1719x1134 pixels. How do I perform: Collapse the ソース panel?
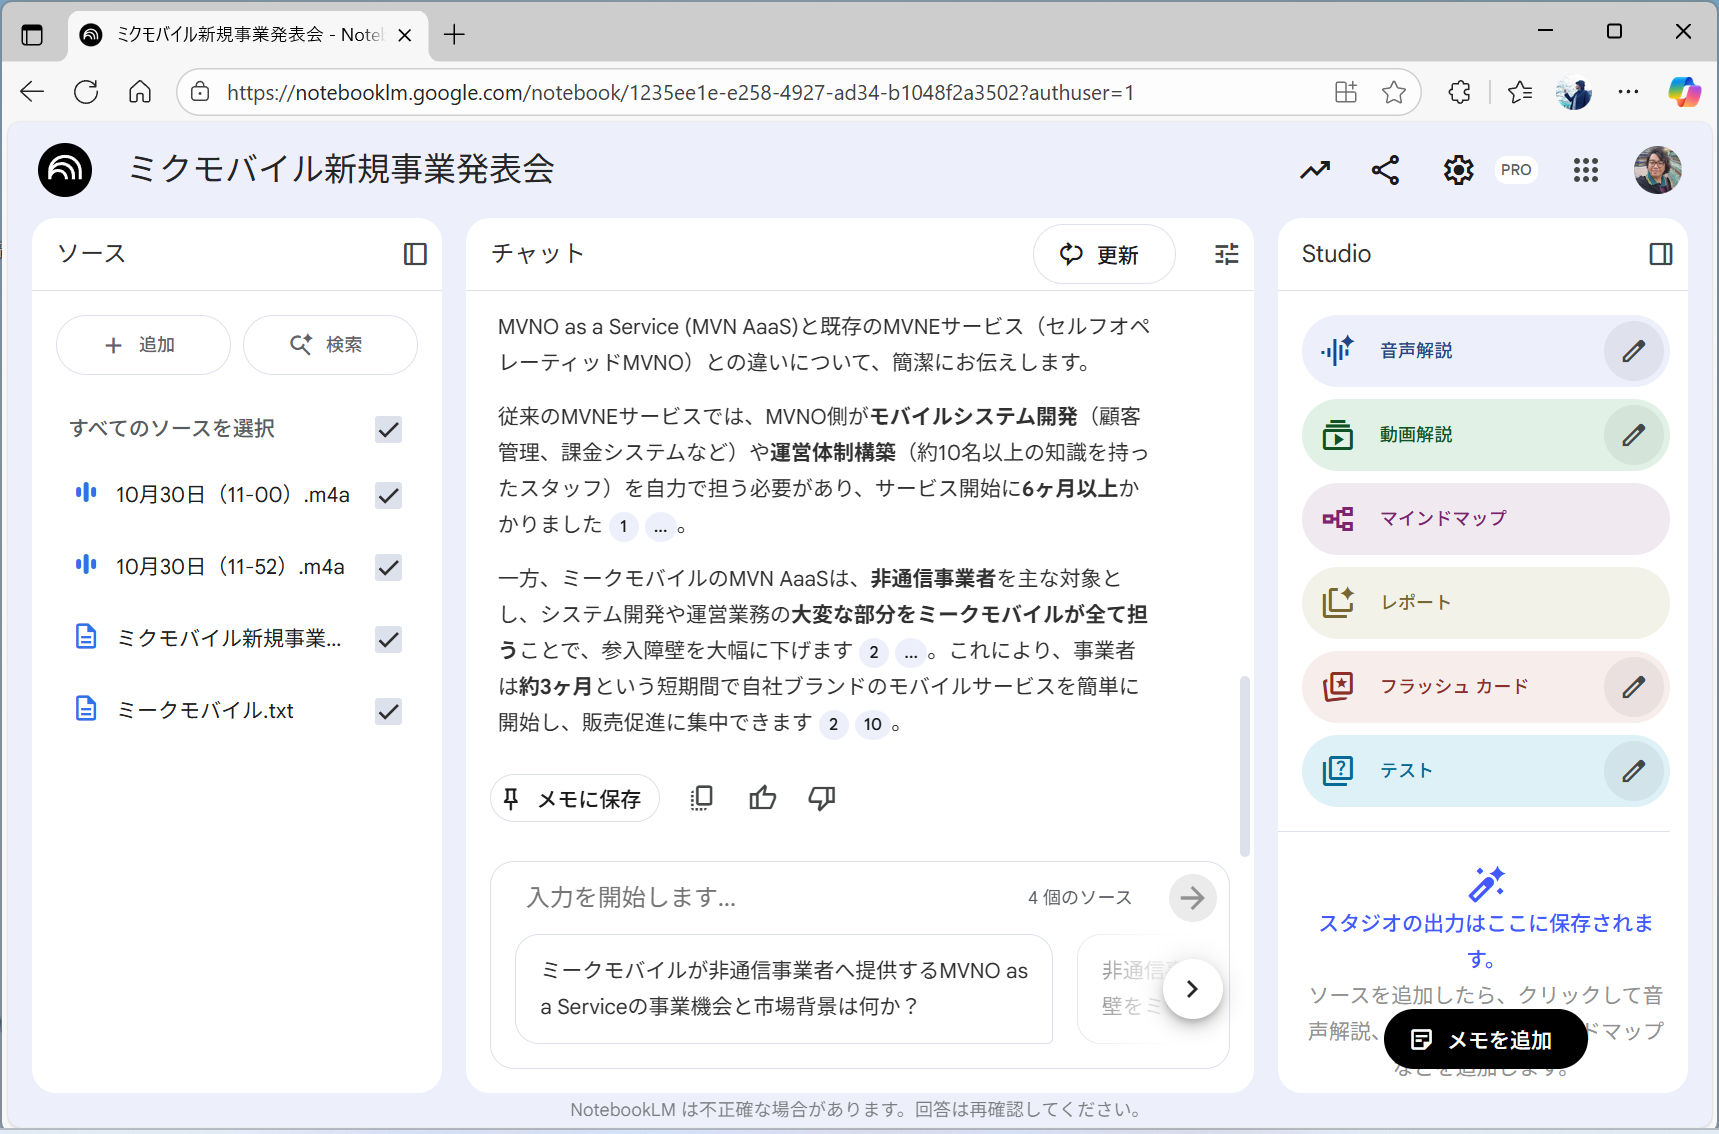(x=414, y=254)
